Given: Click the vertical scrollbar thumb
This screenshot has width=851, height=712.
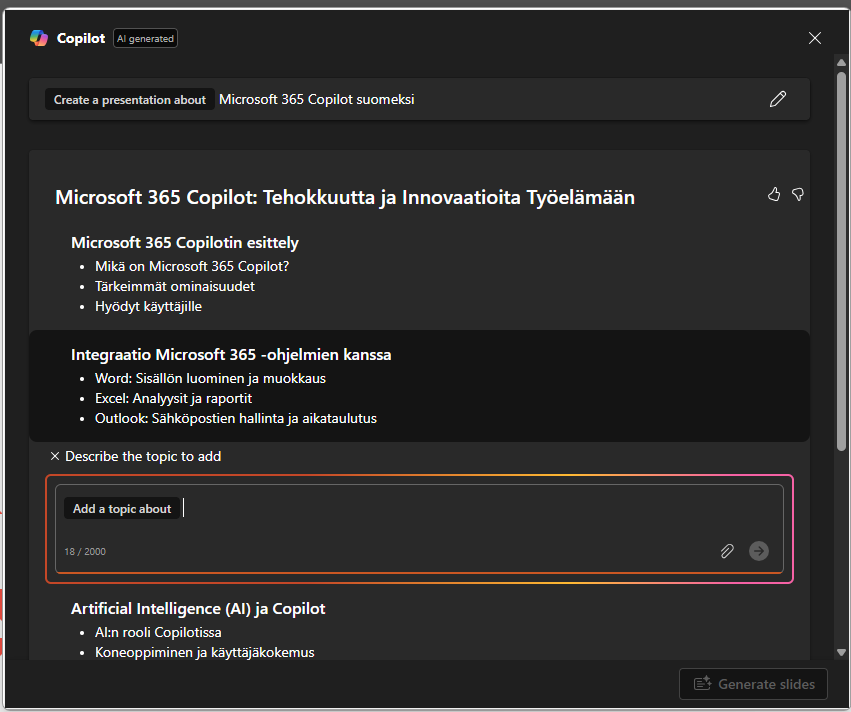Looking at the screenshot, I should pyautogui.click(x=841, y=260).
